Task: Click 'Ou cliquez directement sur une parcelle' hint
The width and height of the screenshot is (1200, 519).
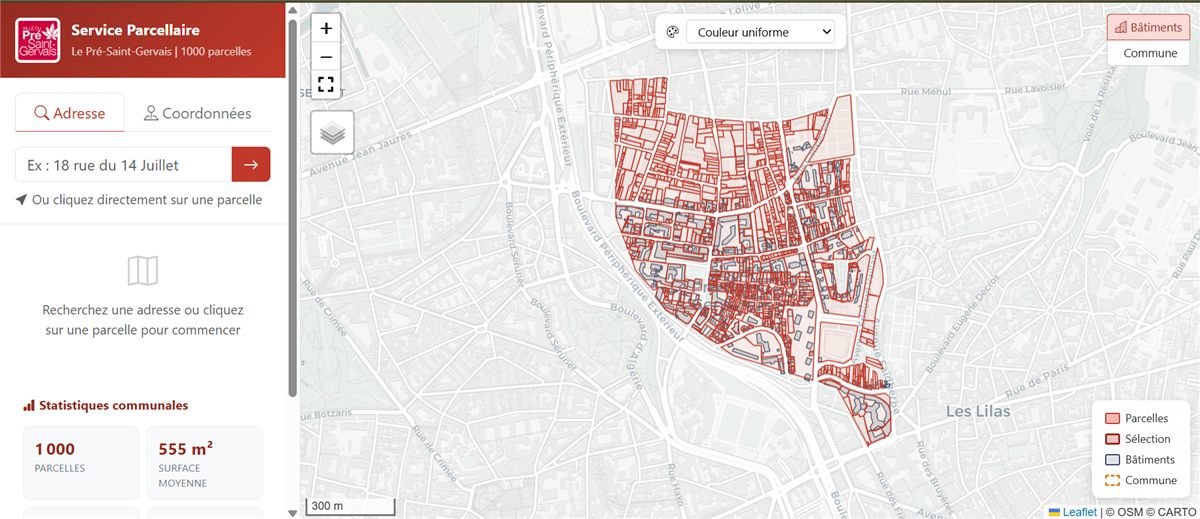Action: (147, 199)
